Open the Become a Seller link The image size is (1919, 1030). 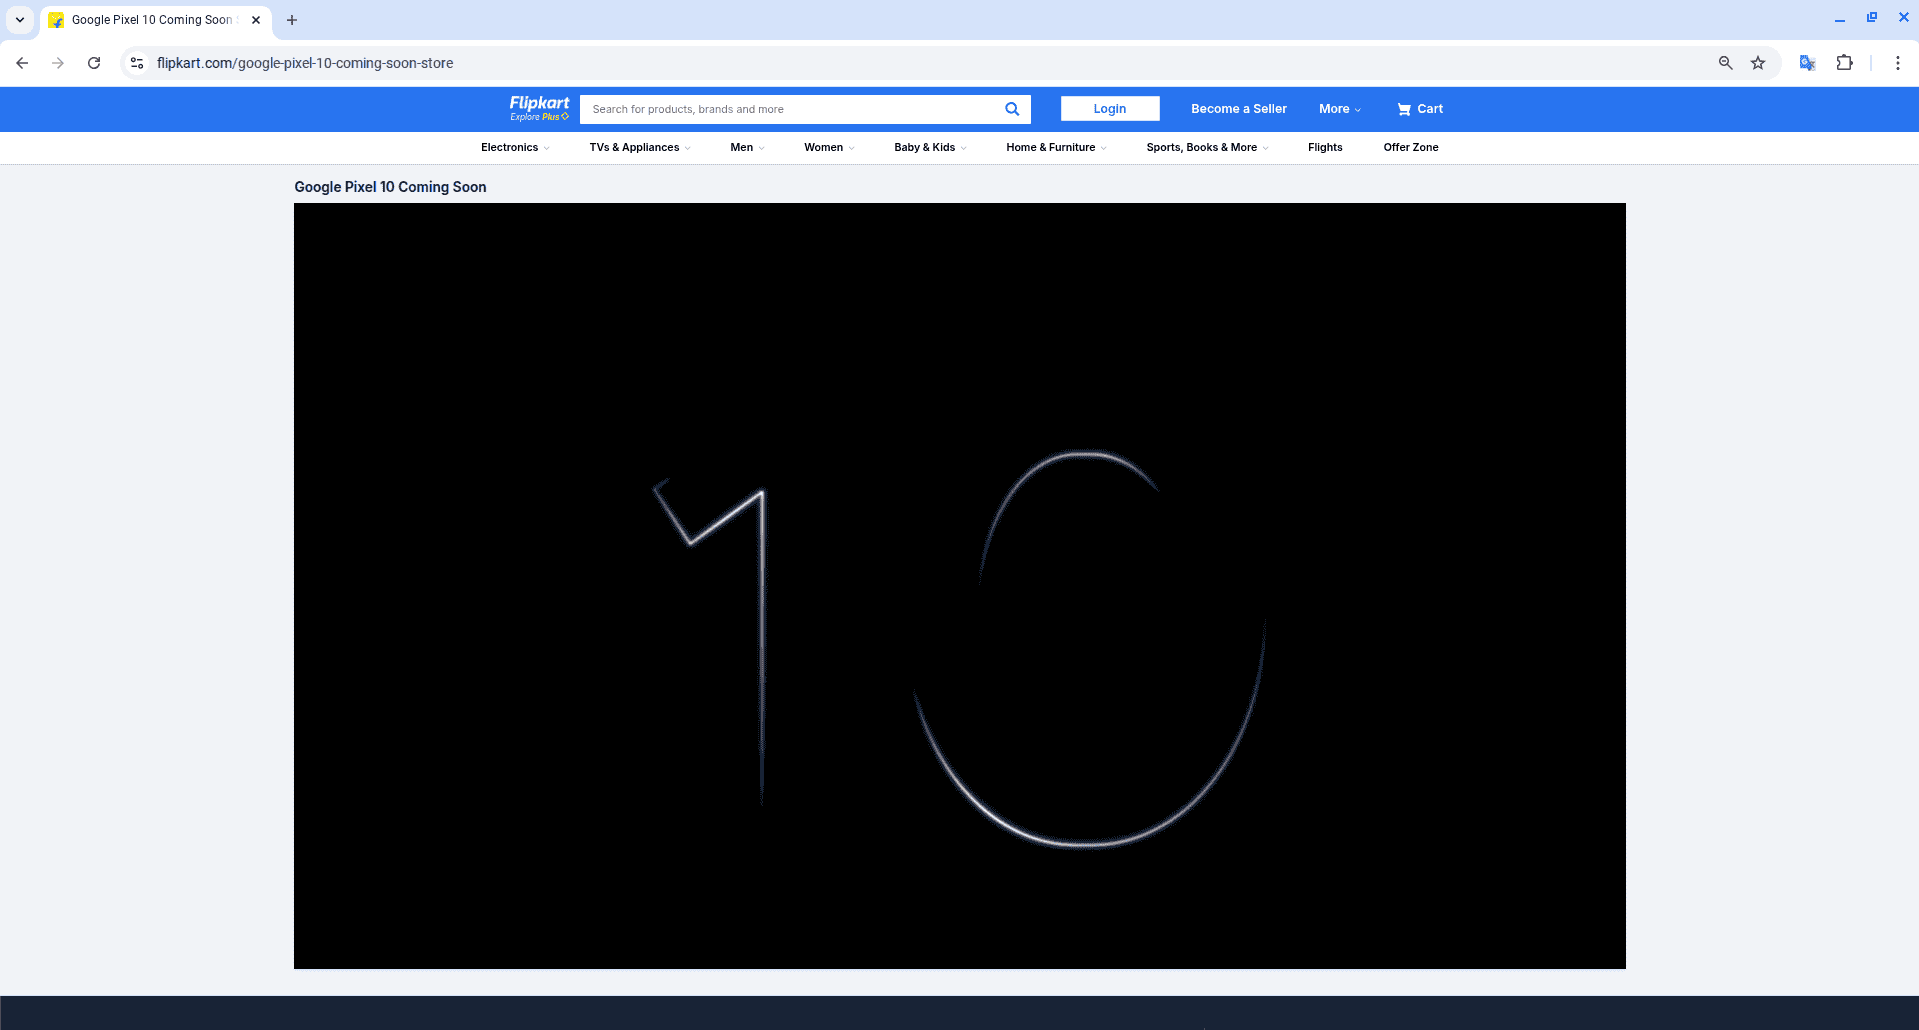coord(1238,108)
